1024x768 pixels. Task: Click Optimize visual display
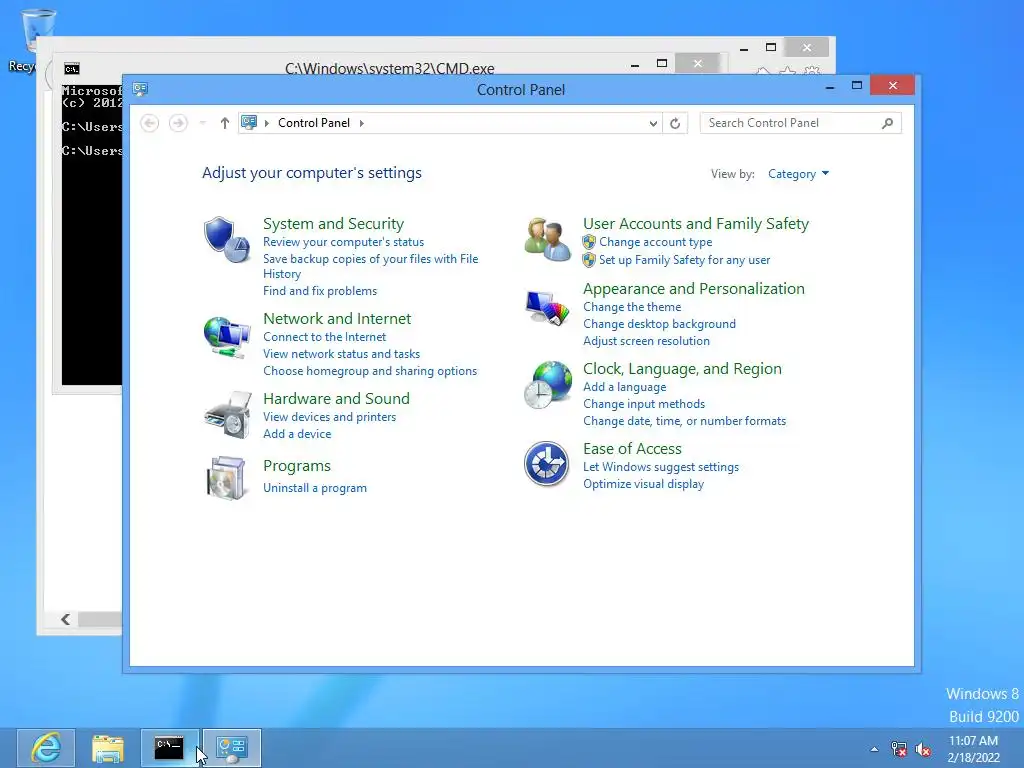pos(643,484)
